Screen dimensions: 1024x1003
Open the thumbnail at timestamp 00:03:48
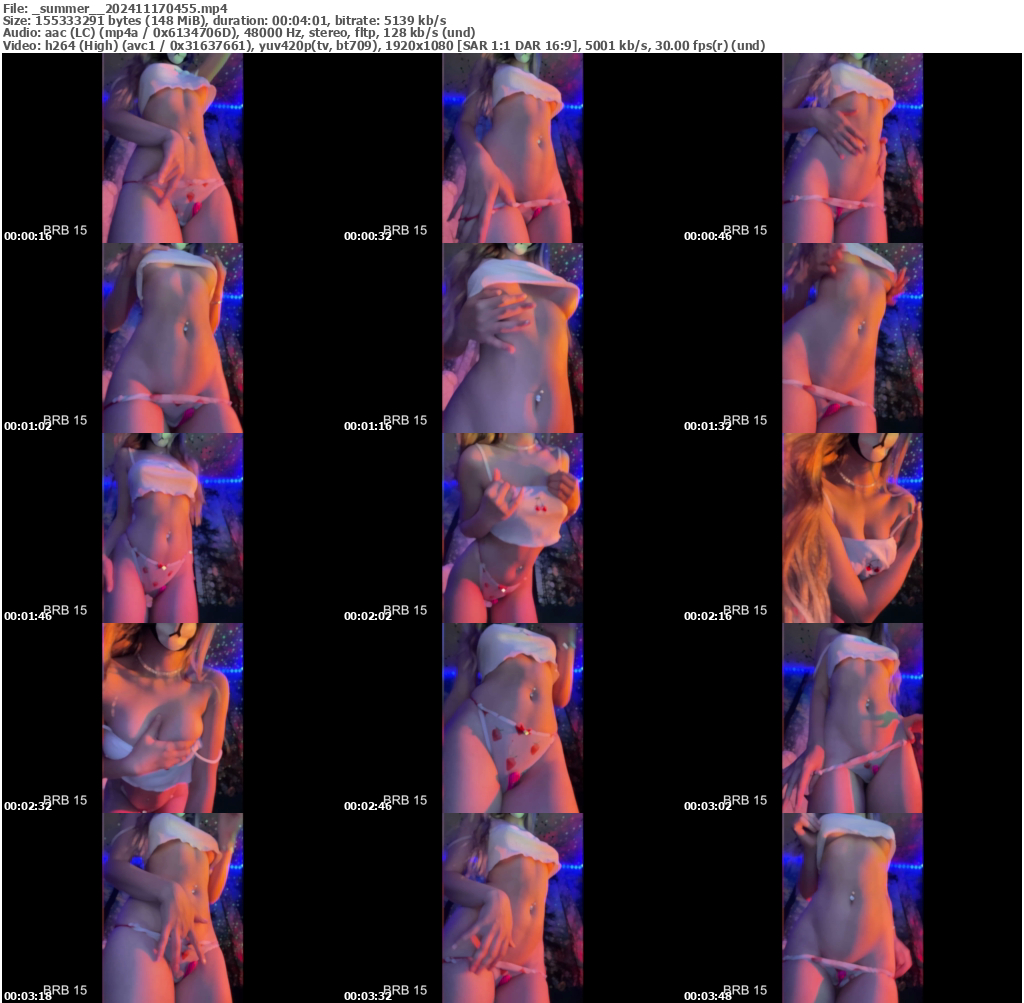(x=852, y=907)
